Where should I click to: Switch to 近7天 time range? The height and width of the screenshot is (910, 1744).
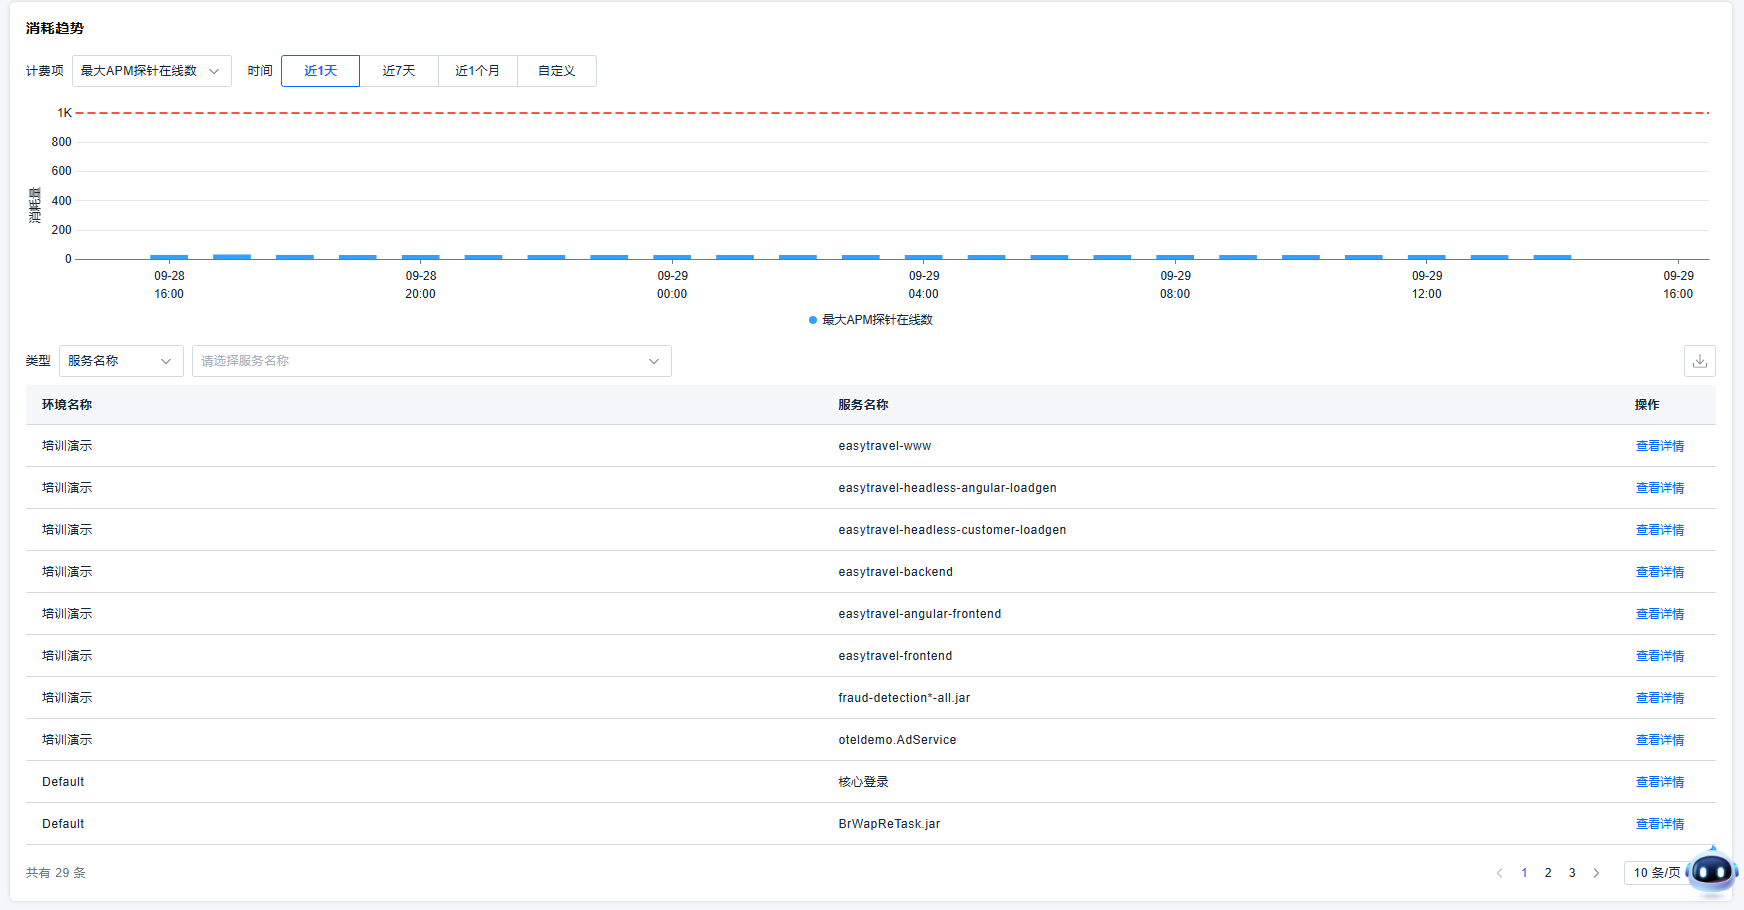pos(398,71)
